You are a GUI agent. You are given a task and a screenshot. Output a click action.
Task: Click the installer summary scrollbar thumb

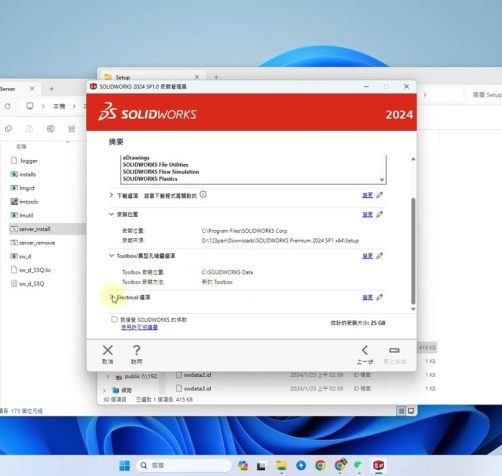413,251
